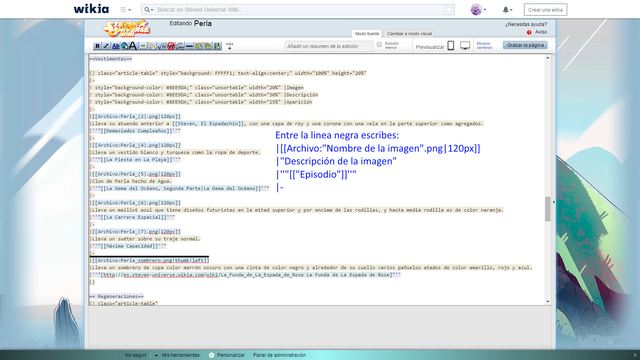The height and width of the screenshot is (360, 640).
Task: Click 'Mostrar cambios' link
Action: 484,45
